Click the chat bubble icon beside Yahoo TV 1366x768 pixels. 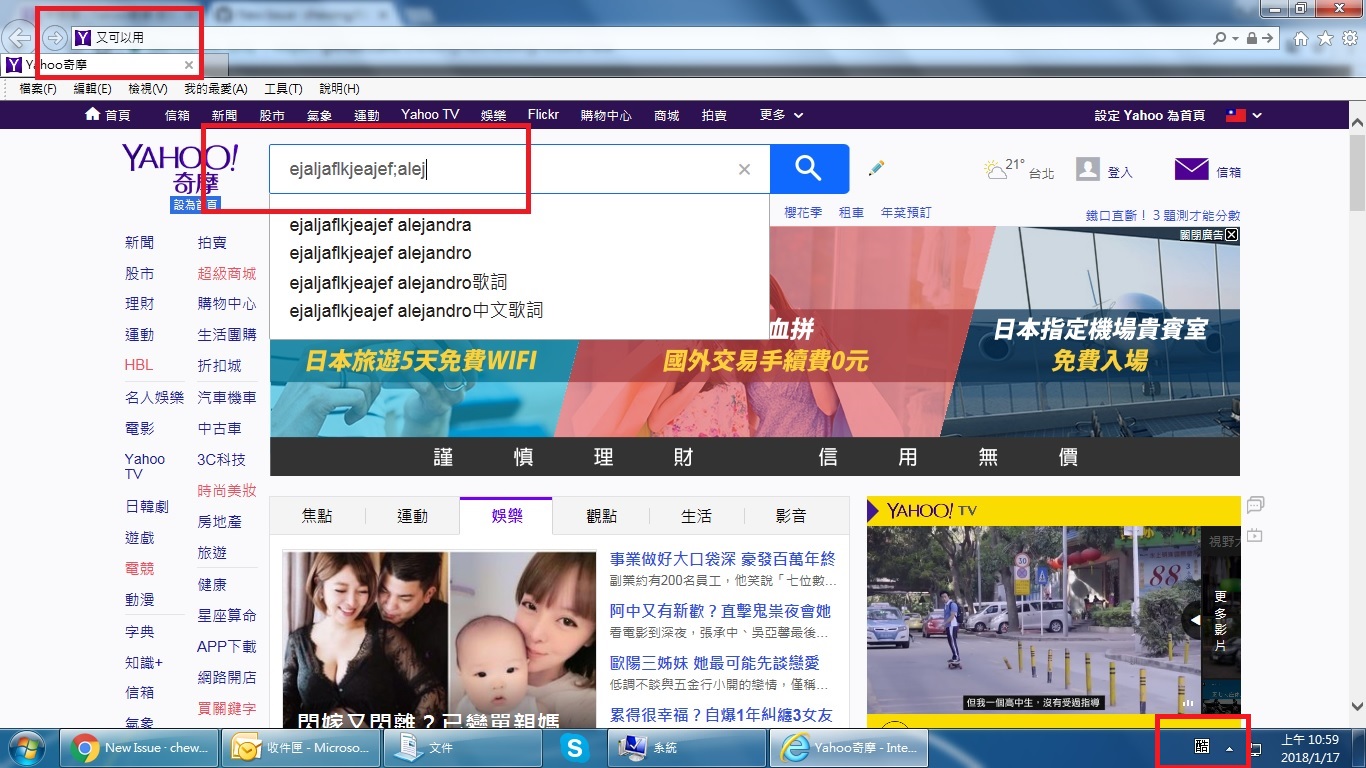click(x=1255, y=504)
